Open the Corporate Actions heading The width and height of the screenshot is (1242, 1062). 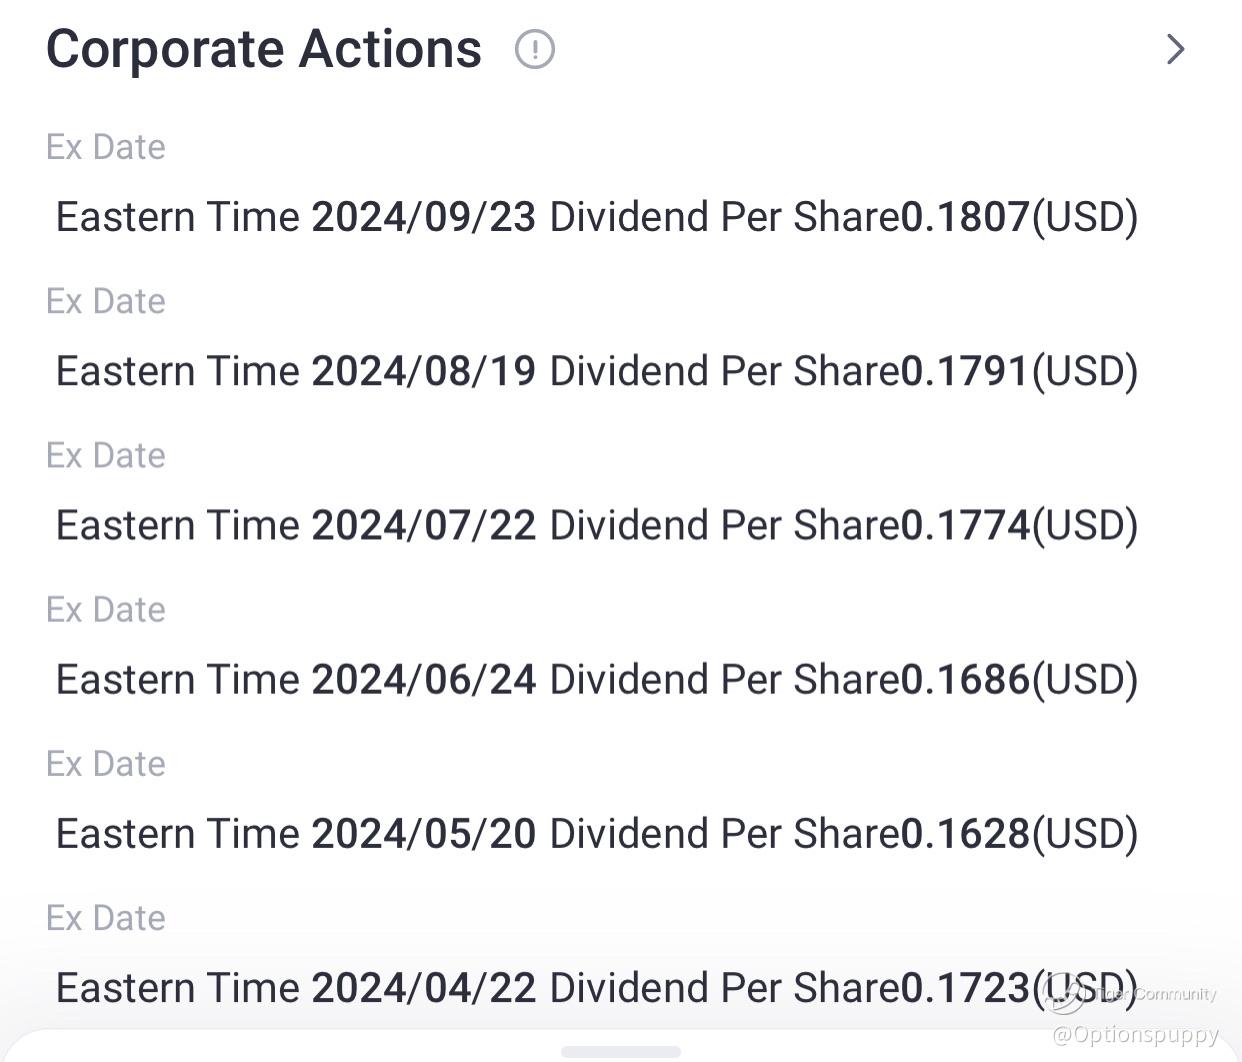tap(264, 49)
